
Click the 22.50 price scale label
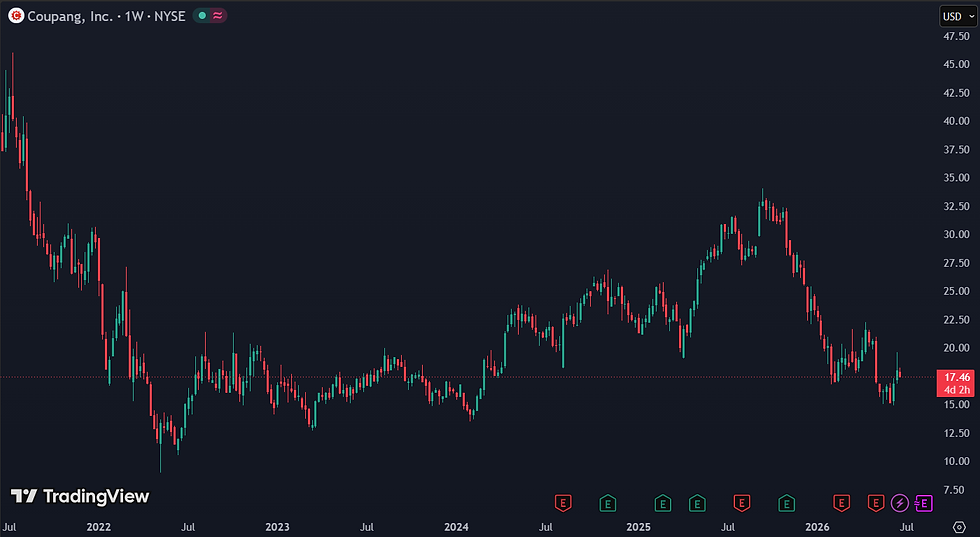tap(956, 320)
